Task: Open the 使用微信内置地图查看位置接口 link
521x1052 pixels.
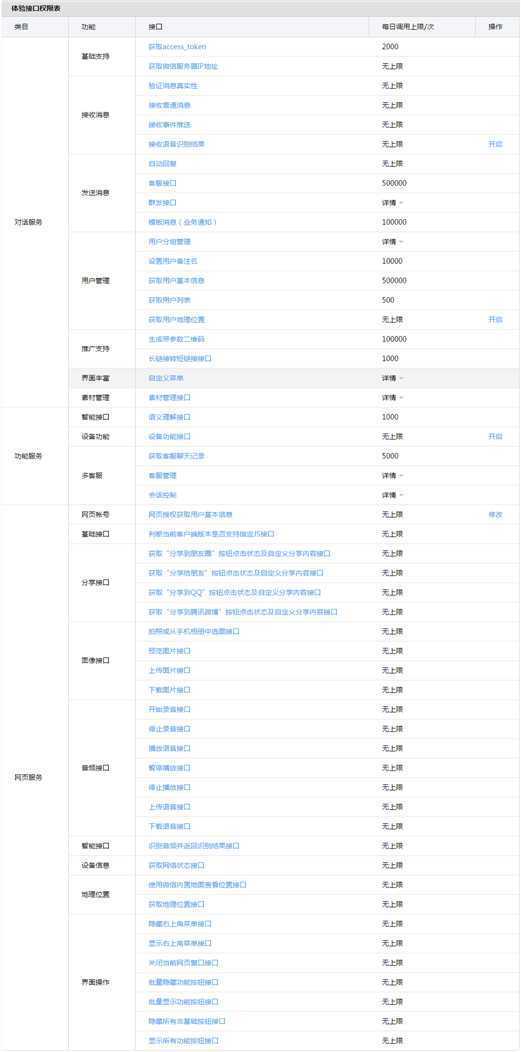Action: [x=197, y=885]
